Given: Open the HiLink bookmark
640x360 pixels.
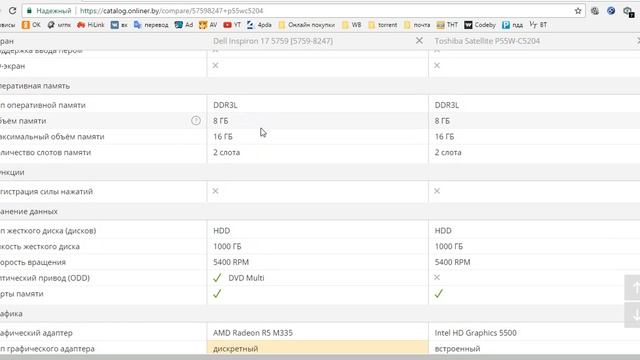Looking at the screenshot, I should pos(91,25).
